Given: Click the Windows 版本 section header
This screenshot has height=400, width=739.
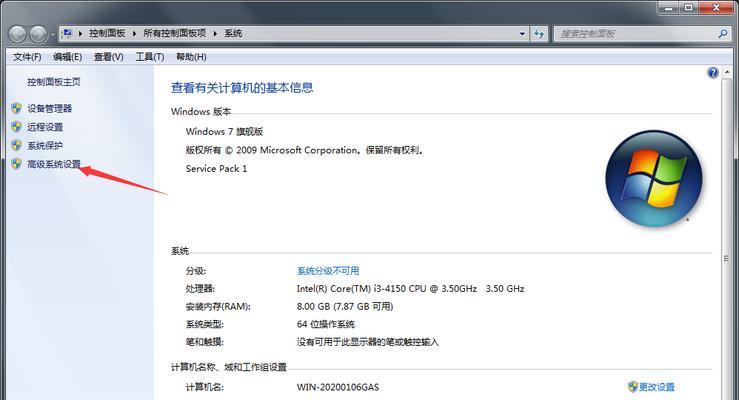Looking at the screenshot, I should point(201,112).
